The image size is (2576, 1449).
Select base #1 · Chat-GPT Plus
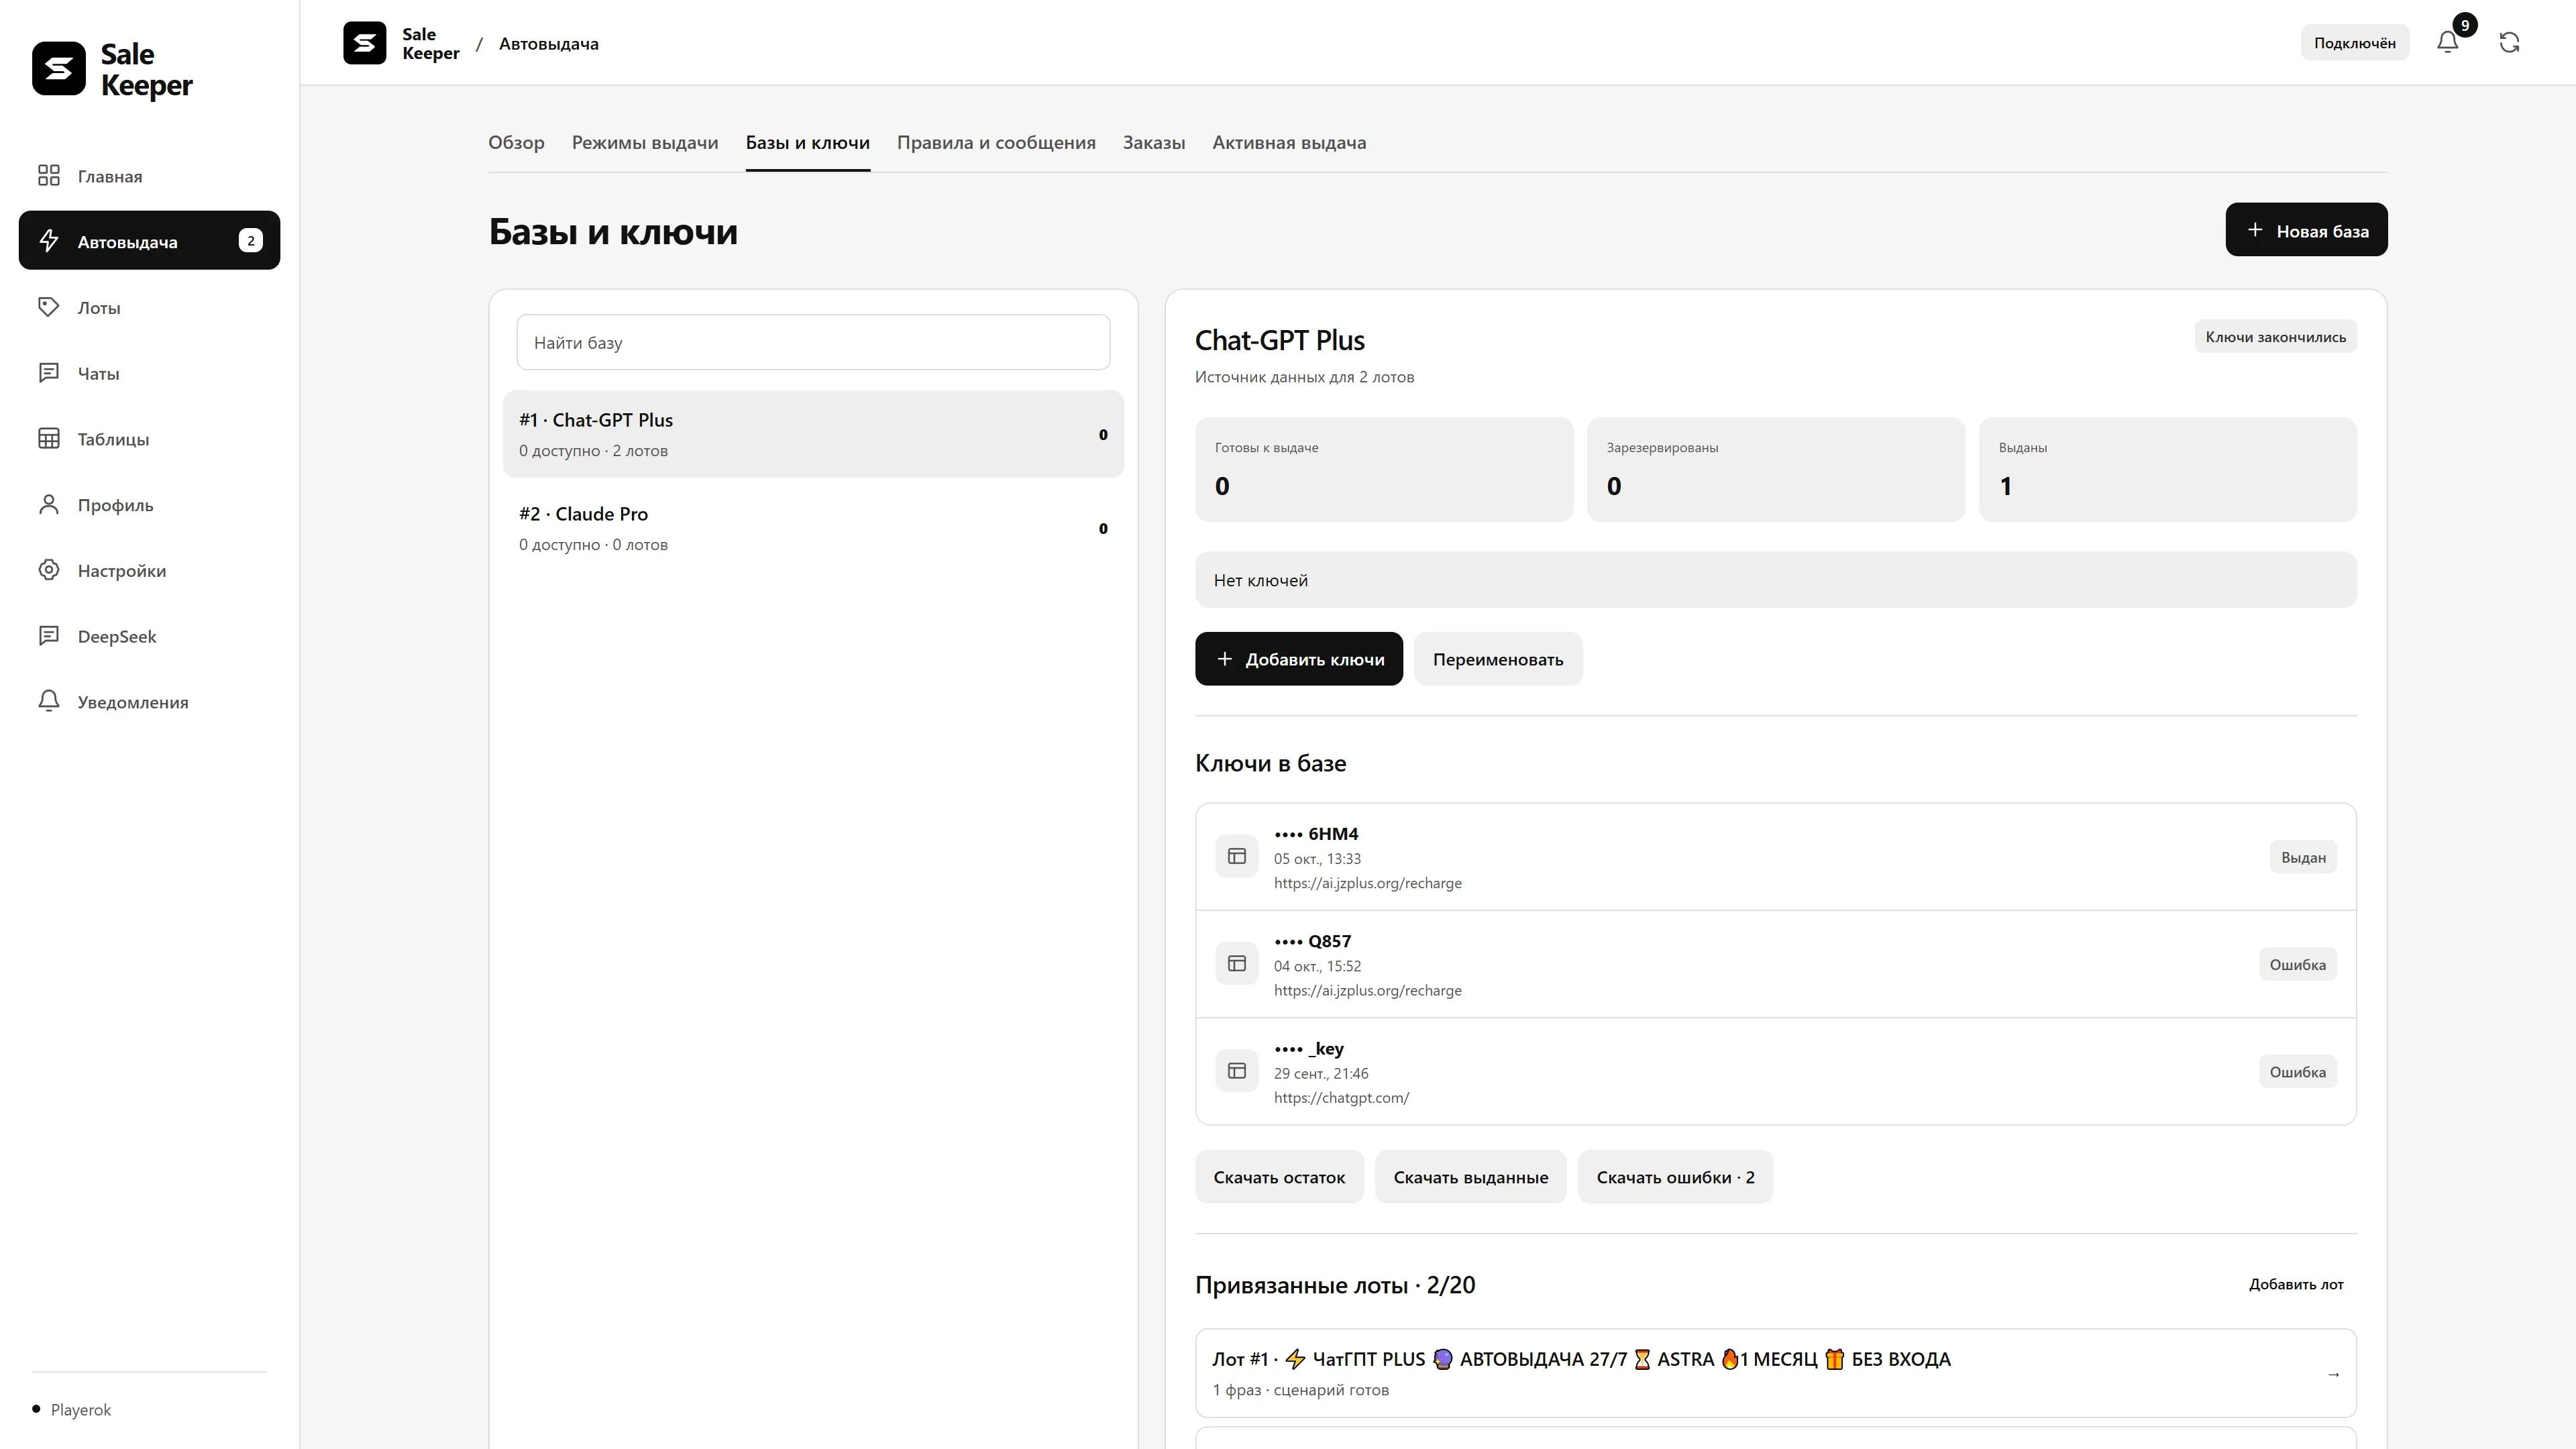tap(813, 434)
